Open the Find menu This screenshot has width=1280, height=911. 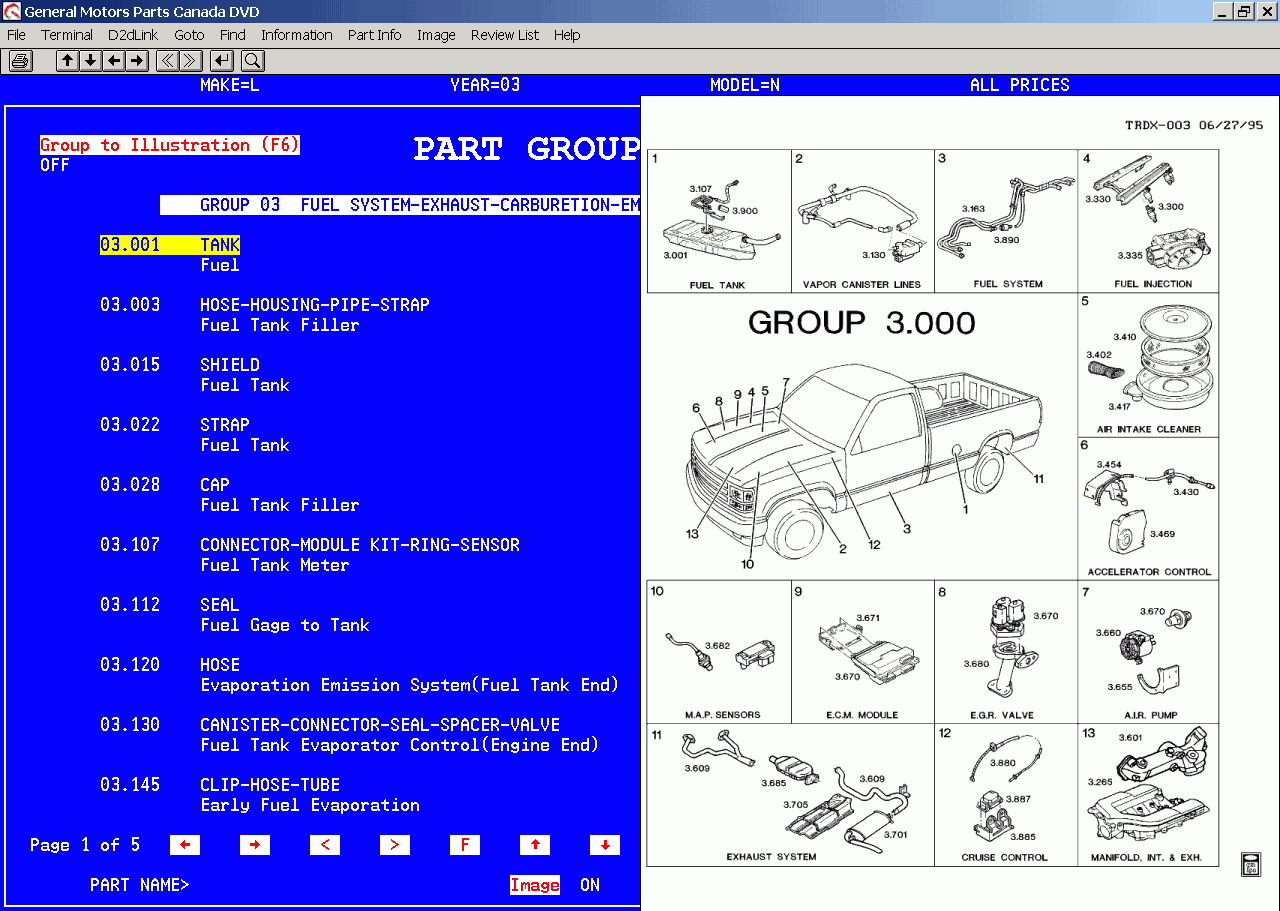(232, 35)
